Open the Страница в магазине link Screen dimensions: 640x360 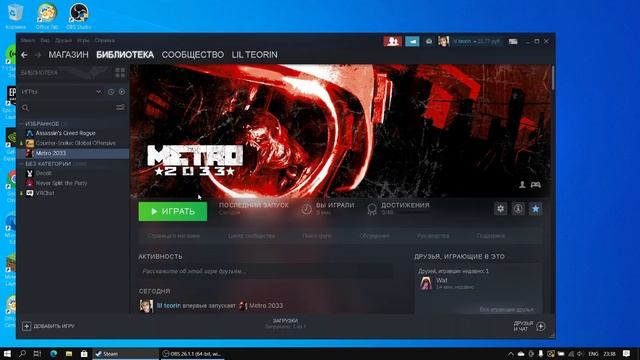click(174, 236)
